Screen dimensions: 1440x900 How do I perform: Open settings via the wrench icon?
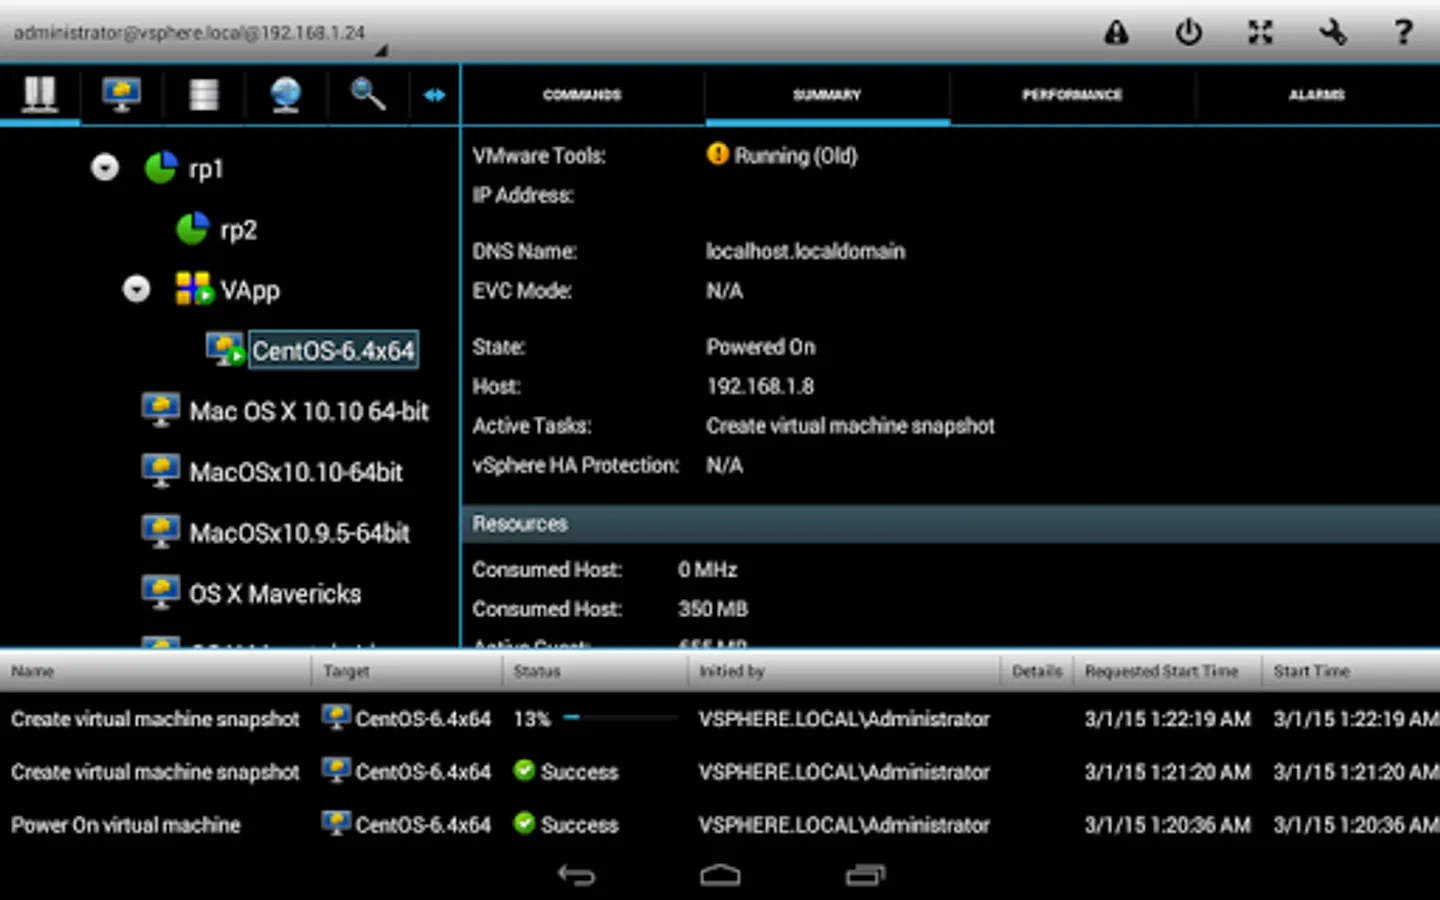[1332, 33]
